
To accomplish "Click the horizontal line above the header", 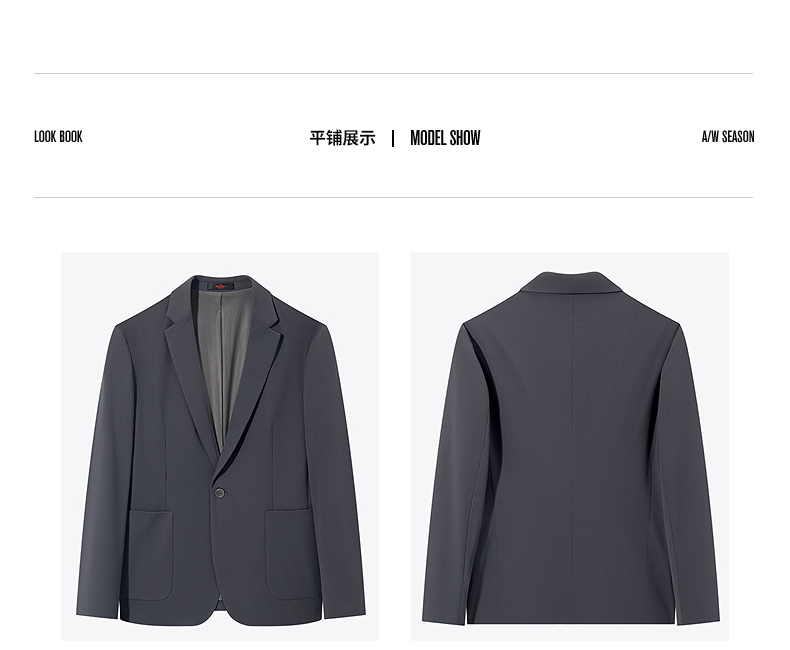I will pyautogui.click(x=393, y=74).
